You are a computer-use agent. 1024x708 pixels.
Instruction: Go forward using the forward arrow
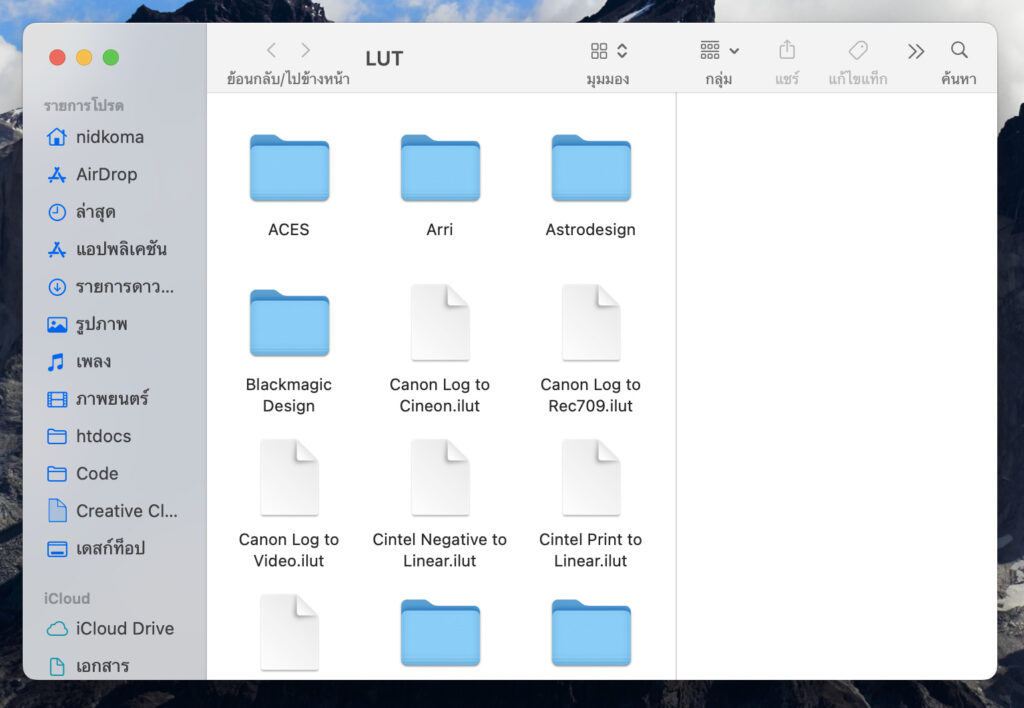(305, 50)
